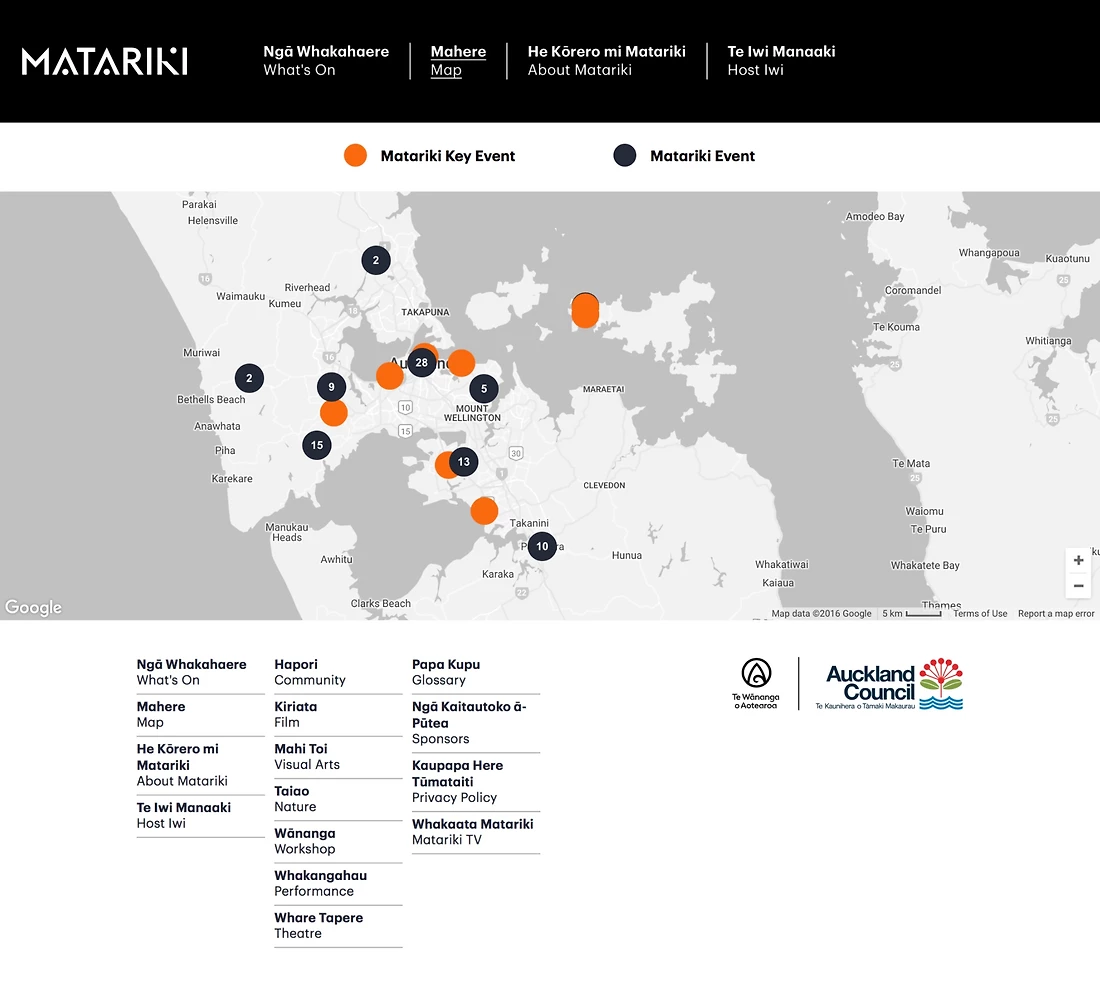Click Report a map error

point(1055,613)
